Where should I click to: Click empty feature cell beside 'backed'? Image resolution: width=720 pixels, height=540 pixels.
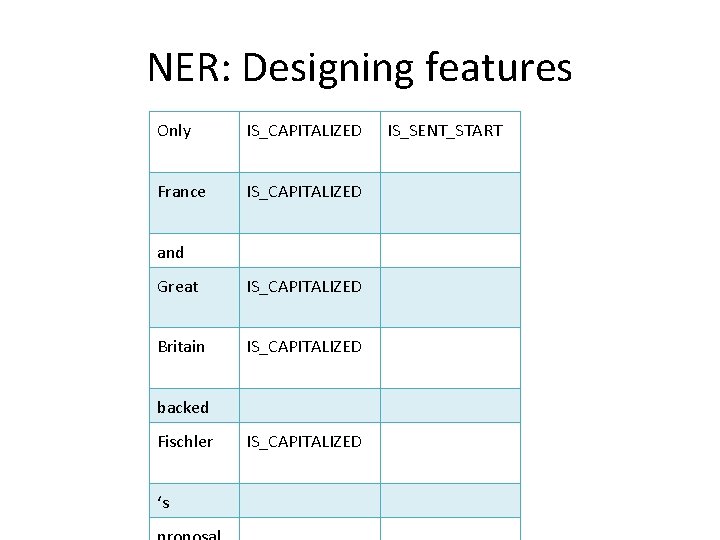(x=309, y=405)
